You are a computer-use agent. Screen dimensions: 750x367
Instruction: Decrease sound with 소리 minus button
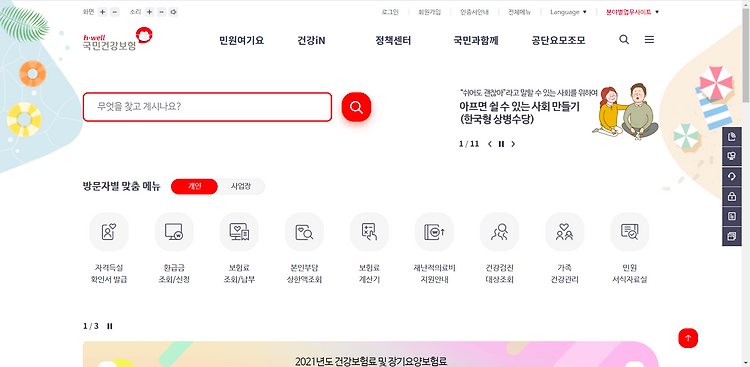point(162,12)
